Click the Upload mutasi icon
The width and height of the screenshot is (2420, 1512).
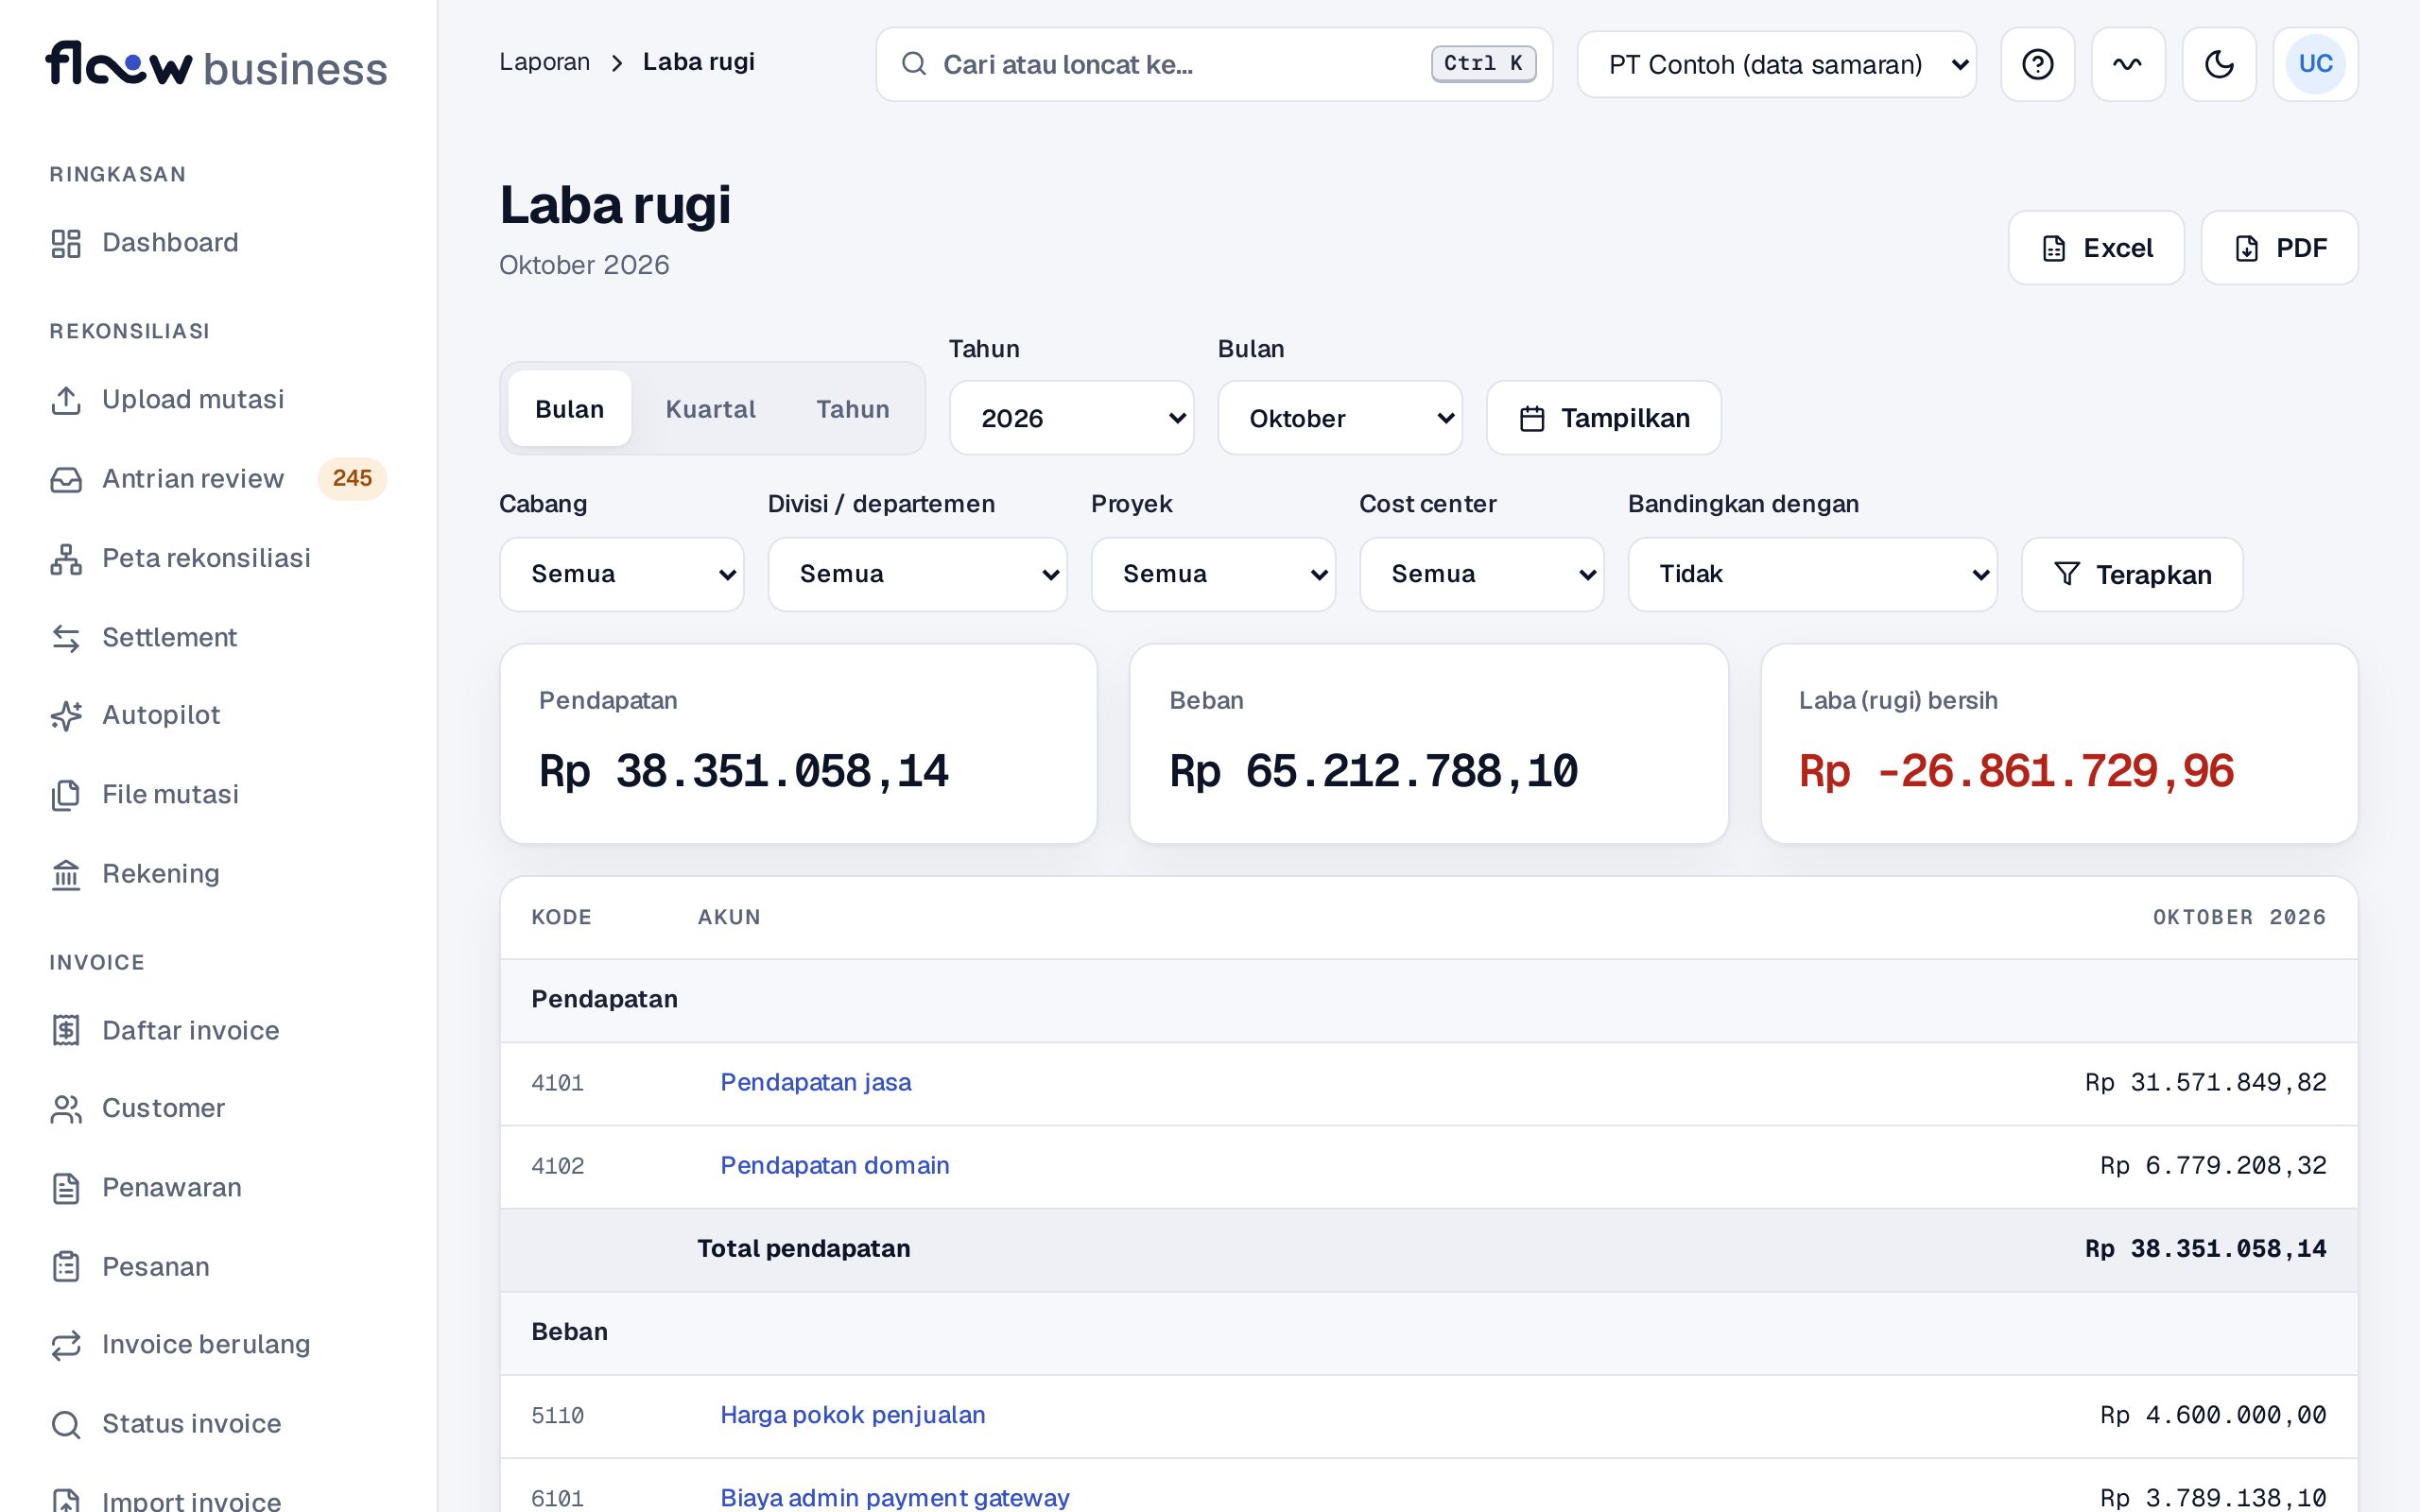point(66,400)
